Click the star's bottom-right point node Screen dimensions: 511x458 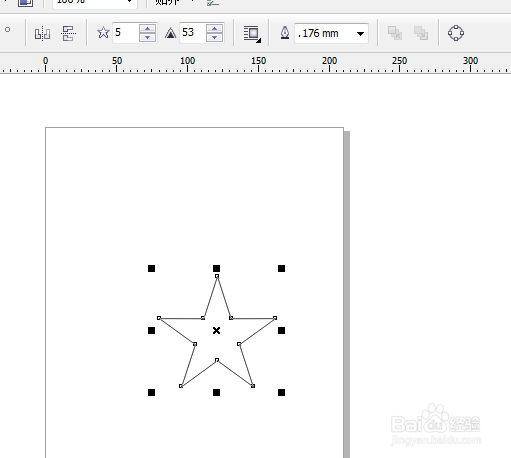[253, 386]
